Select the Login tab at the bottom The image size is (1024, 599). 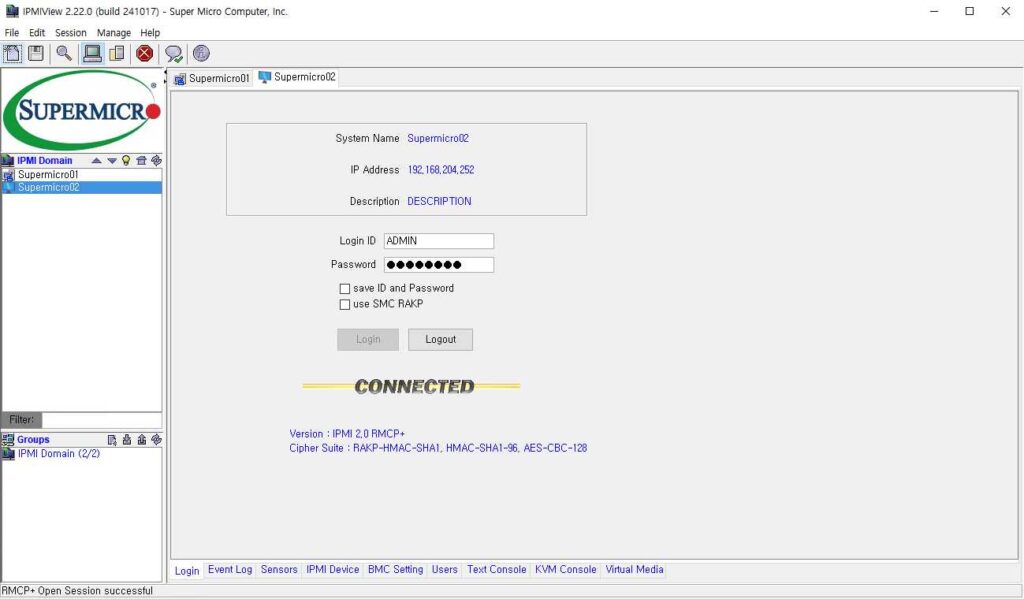pyautogui.click(x=187, y=570)
